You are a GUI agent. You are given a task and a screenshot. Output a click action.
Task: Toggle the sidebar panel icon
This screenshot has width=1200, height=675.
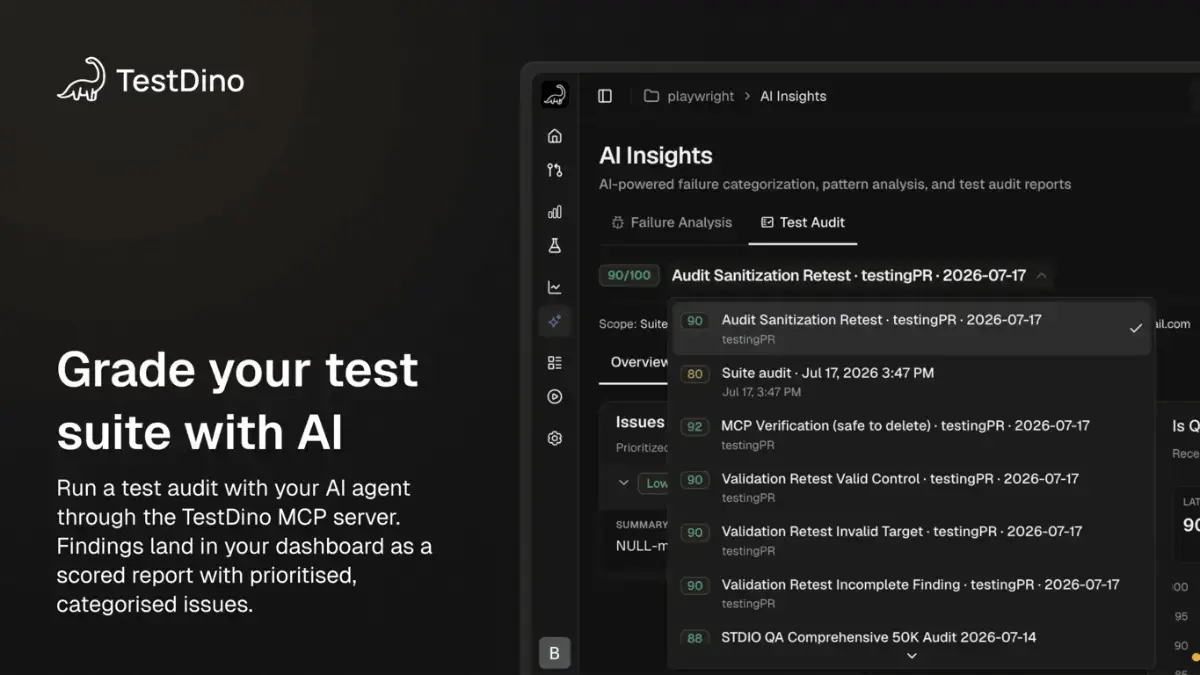[605, 96]
